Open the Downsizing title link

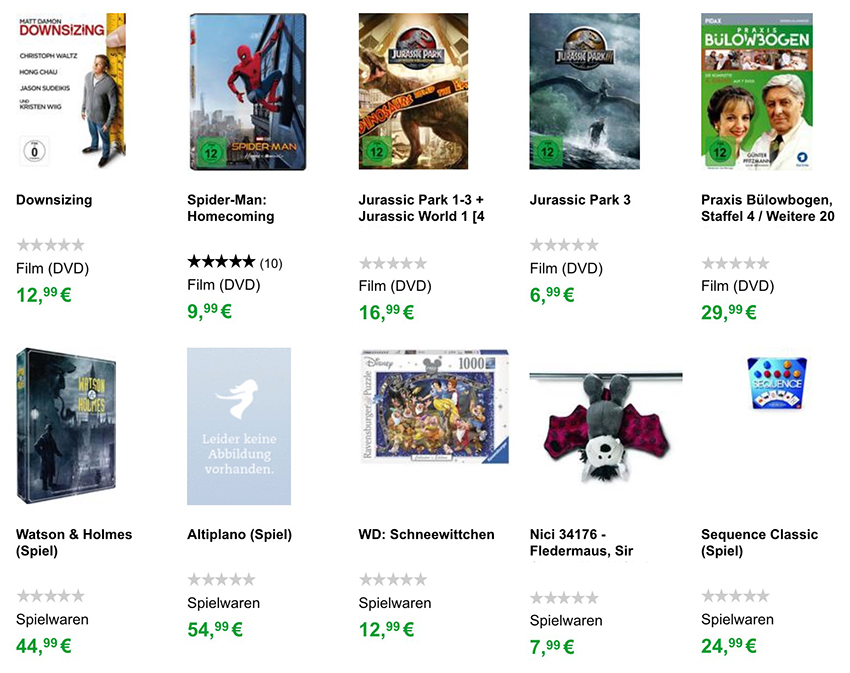click(54, 200)
